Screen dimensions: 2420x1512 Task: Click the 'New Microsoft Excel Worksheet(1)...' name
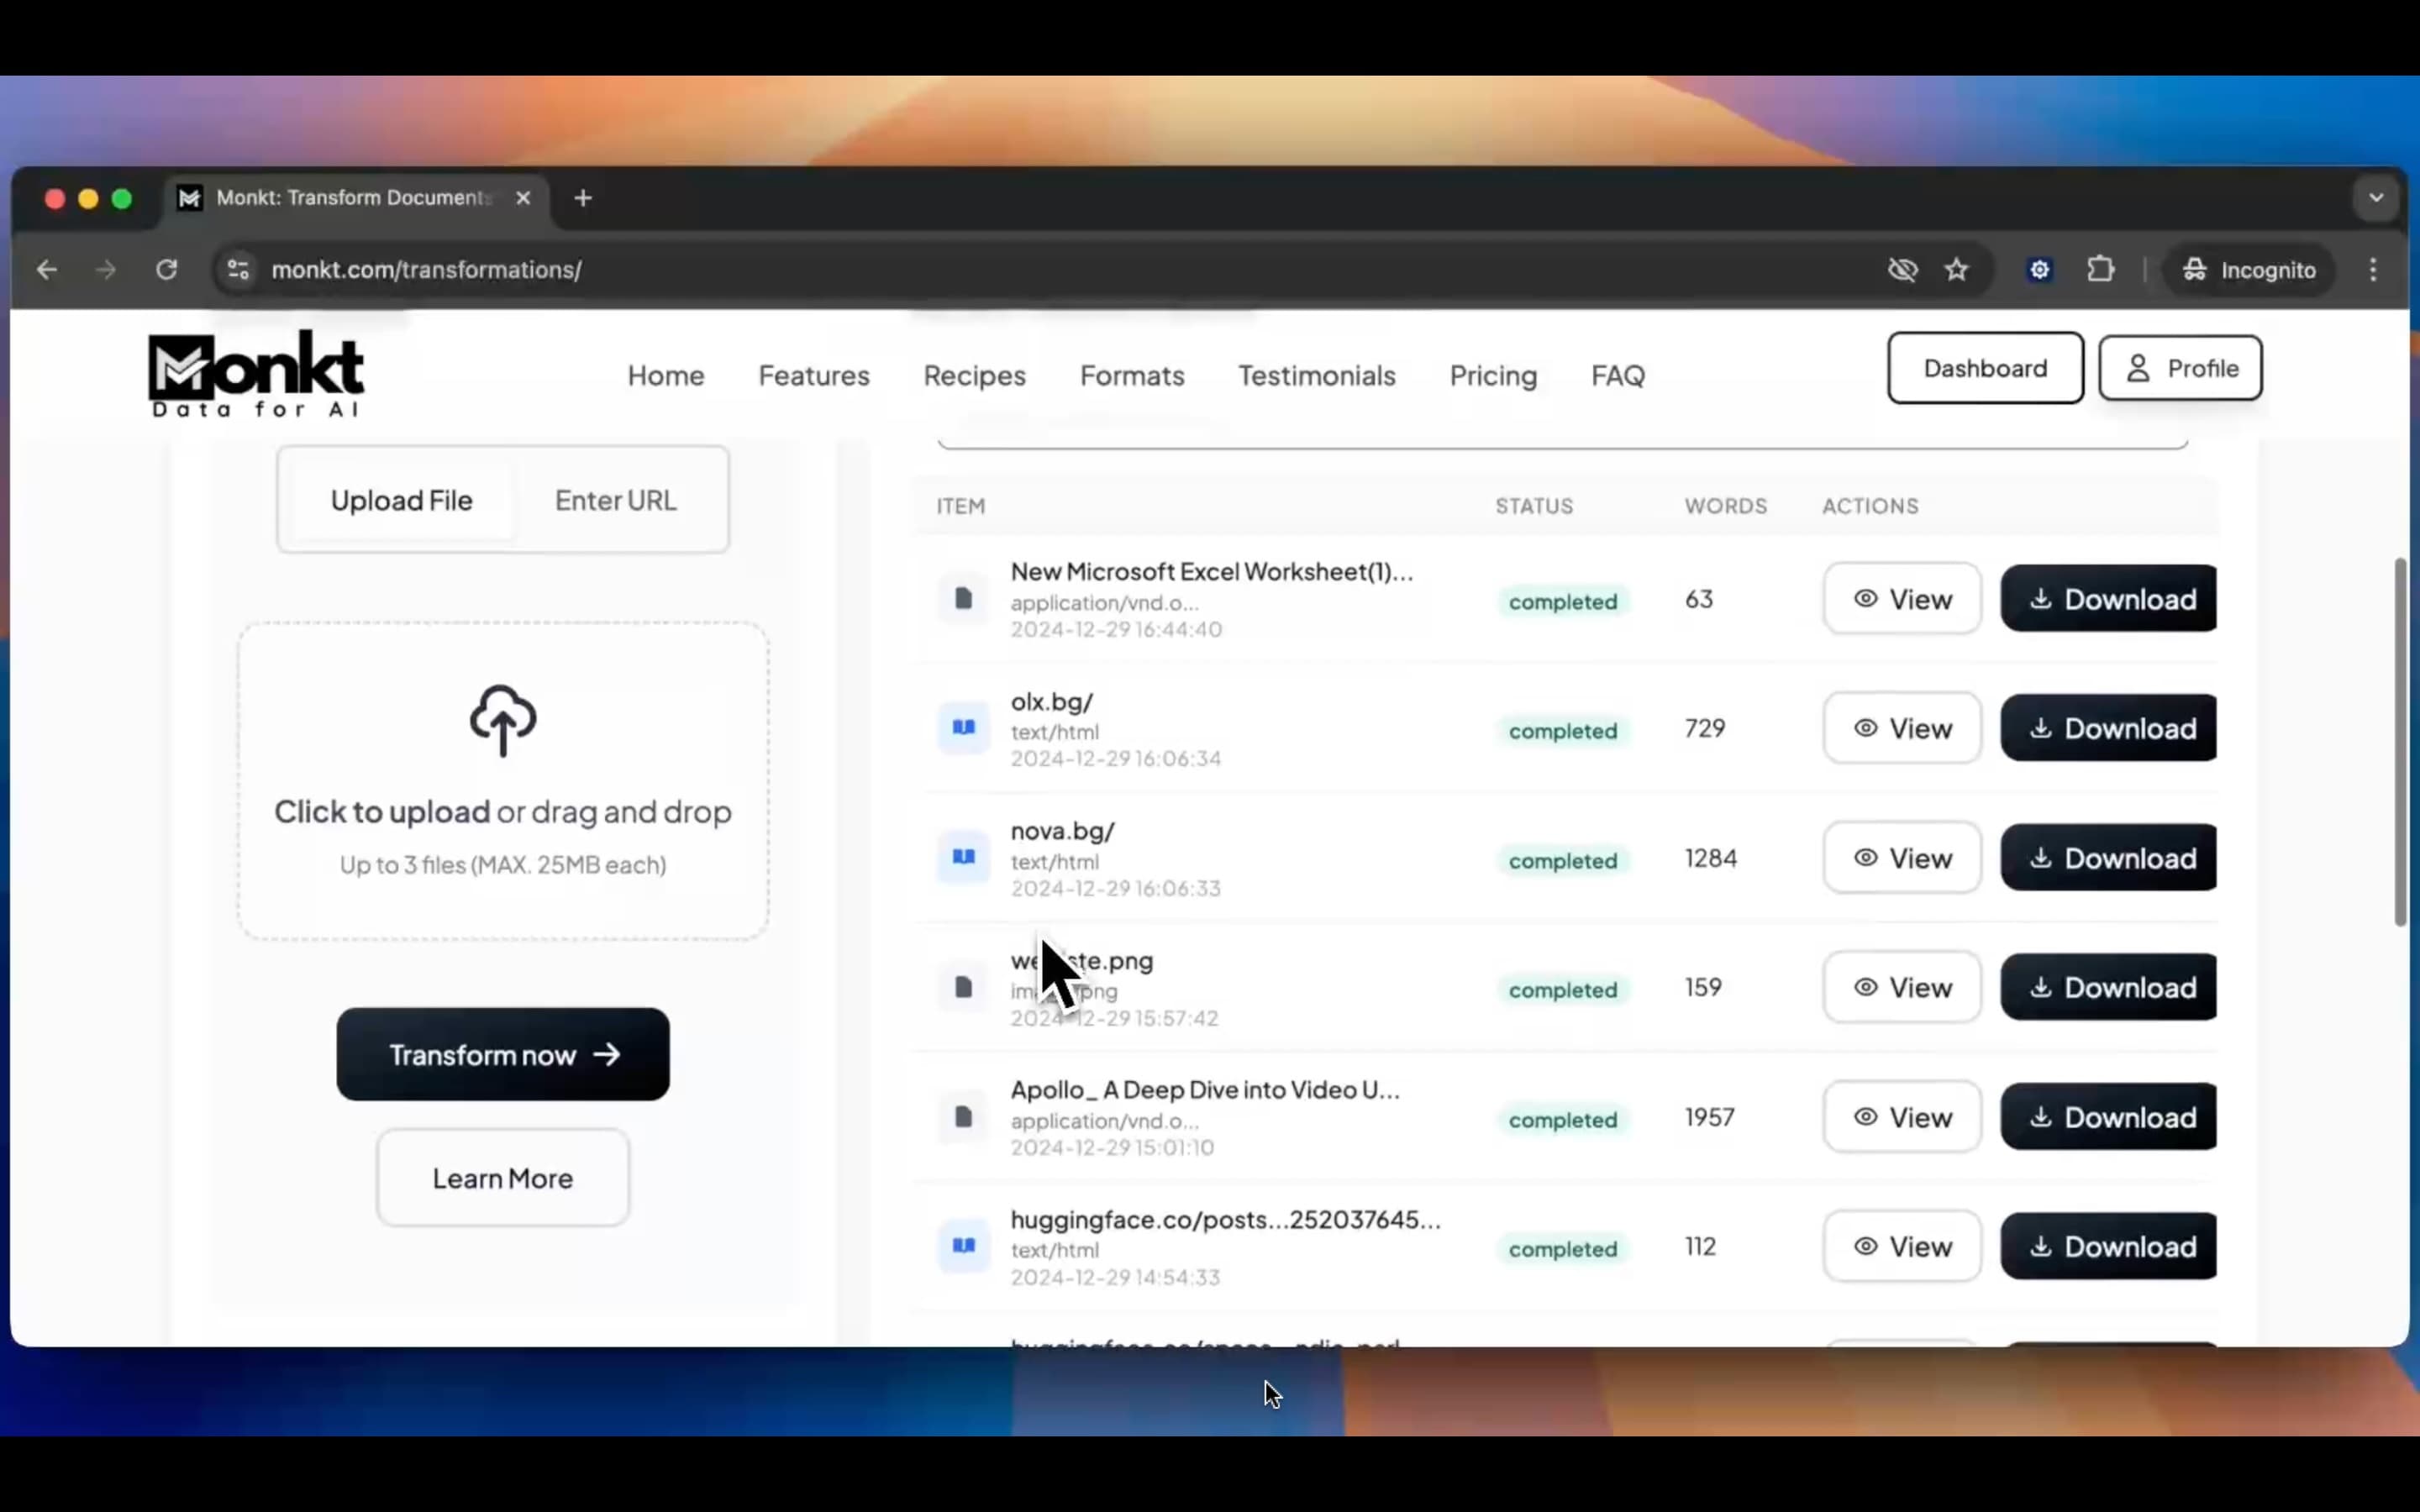[x=1211, y=571]
